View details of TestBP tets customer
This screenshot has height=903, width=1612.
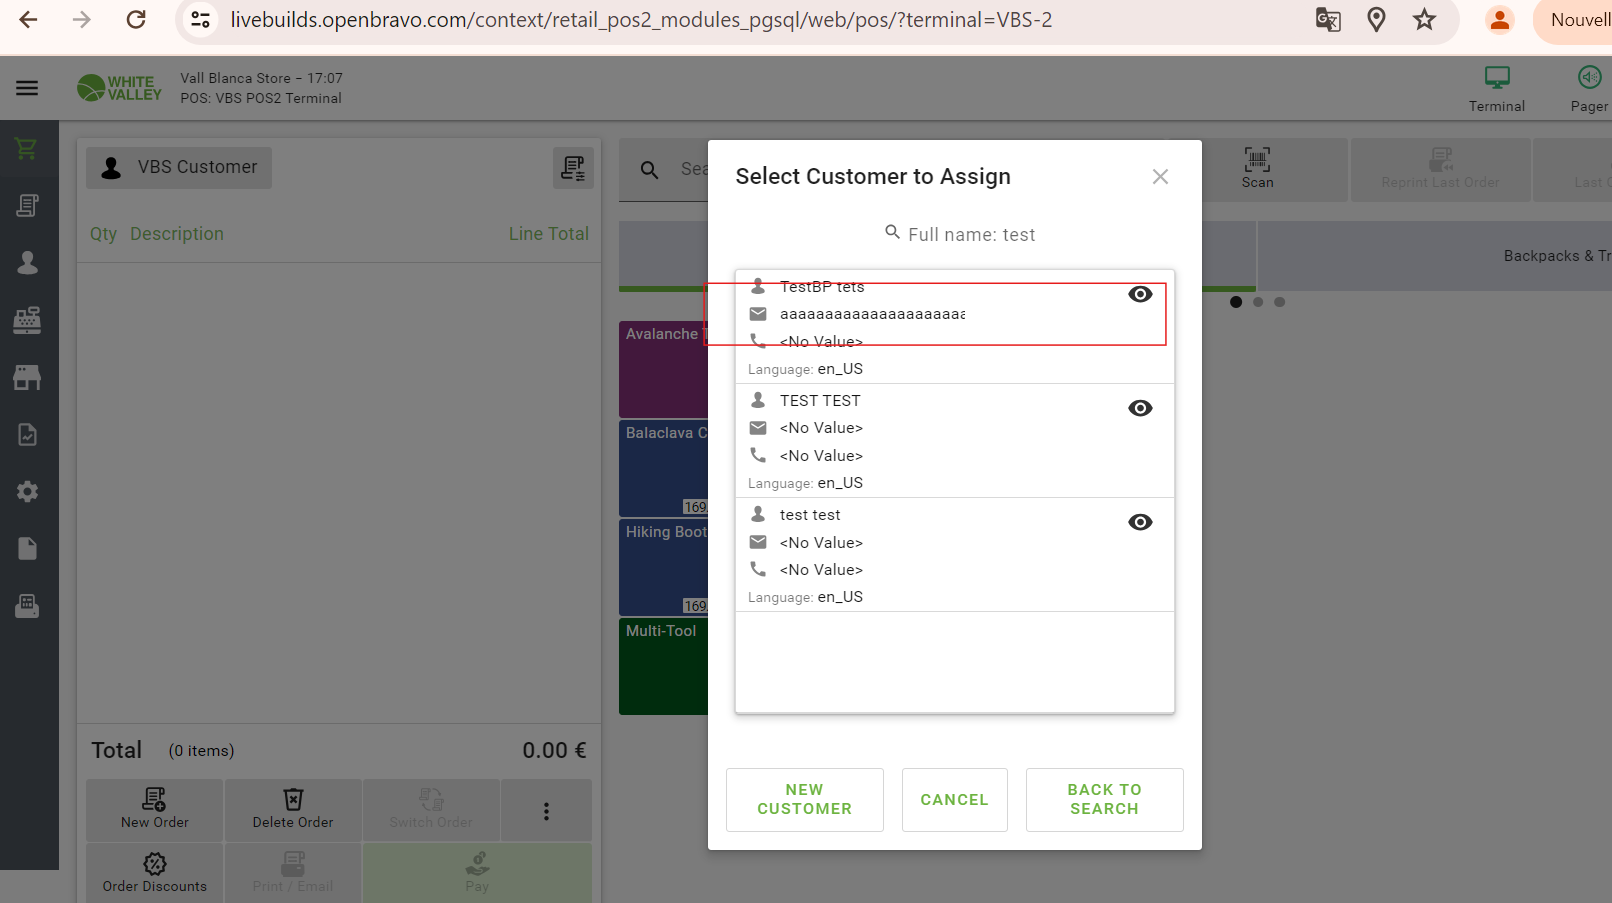tap(1140, 294)
